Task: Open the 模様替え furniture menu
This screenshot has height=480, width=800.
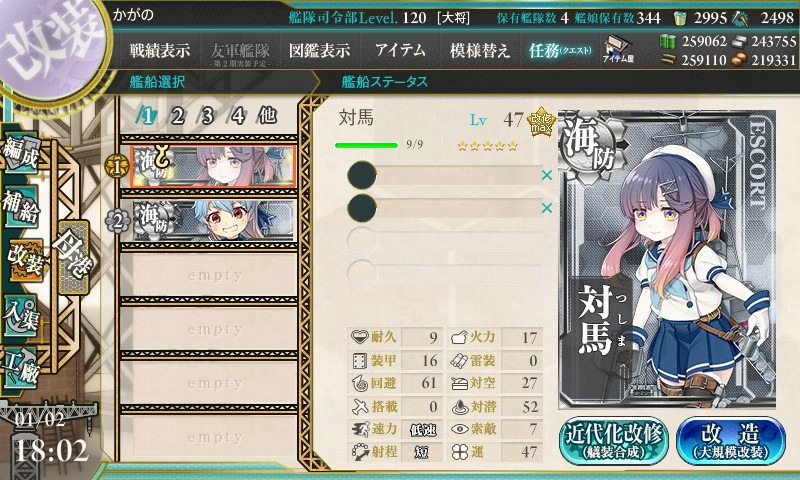Action: pos(479,50)
